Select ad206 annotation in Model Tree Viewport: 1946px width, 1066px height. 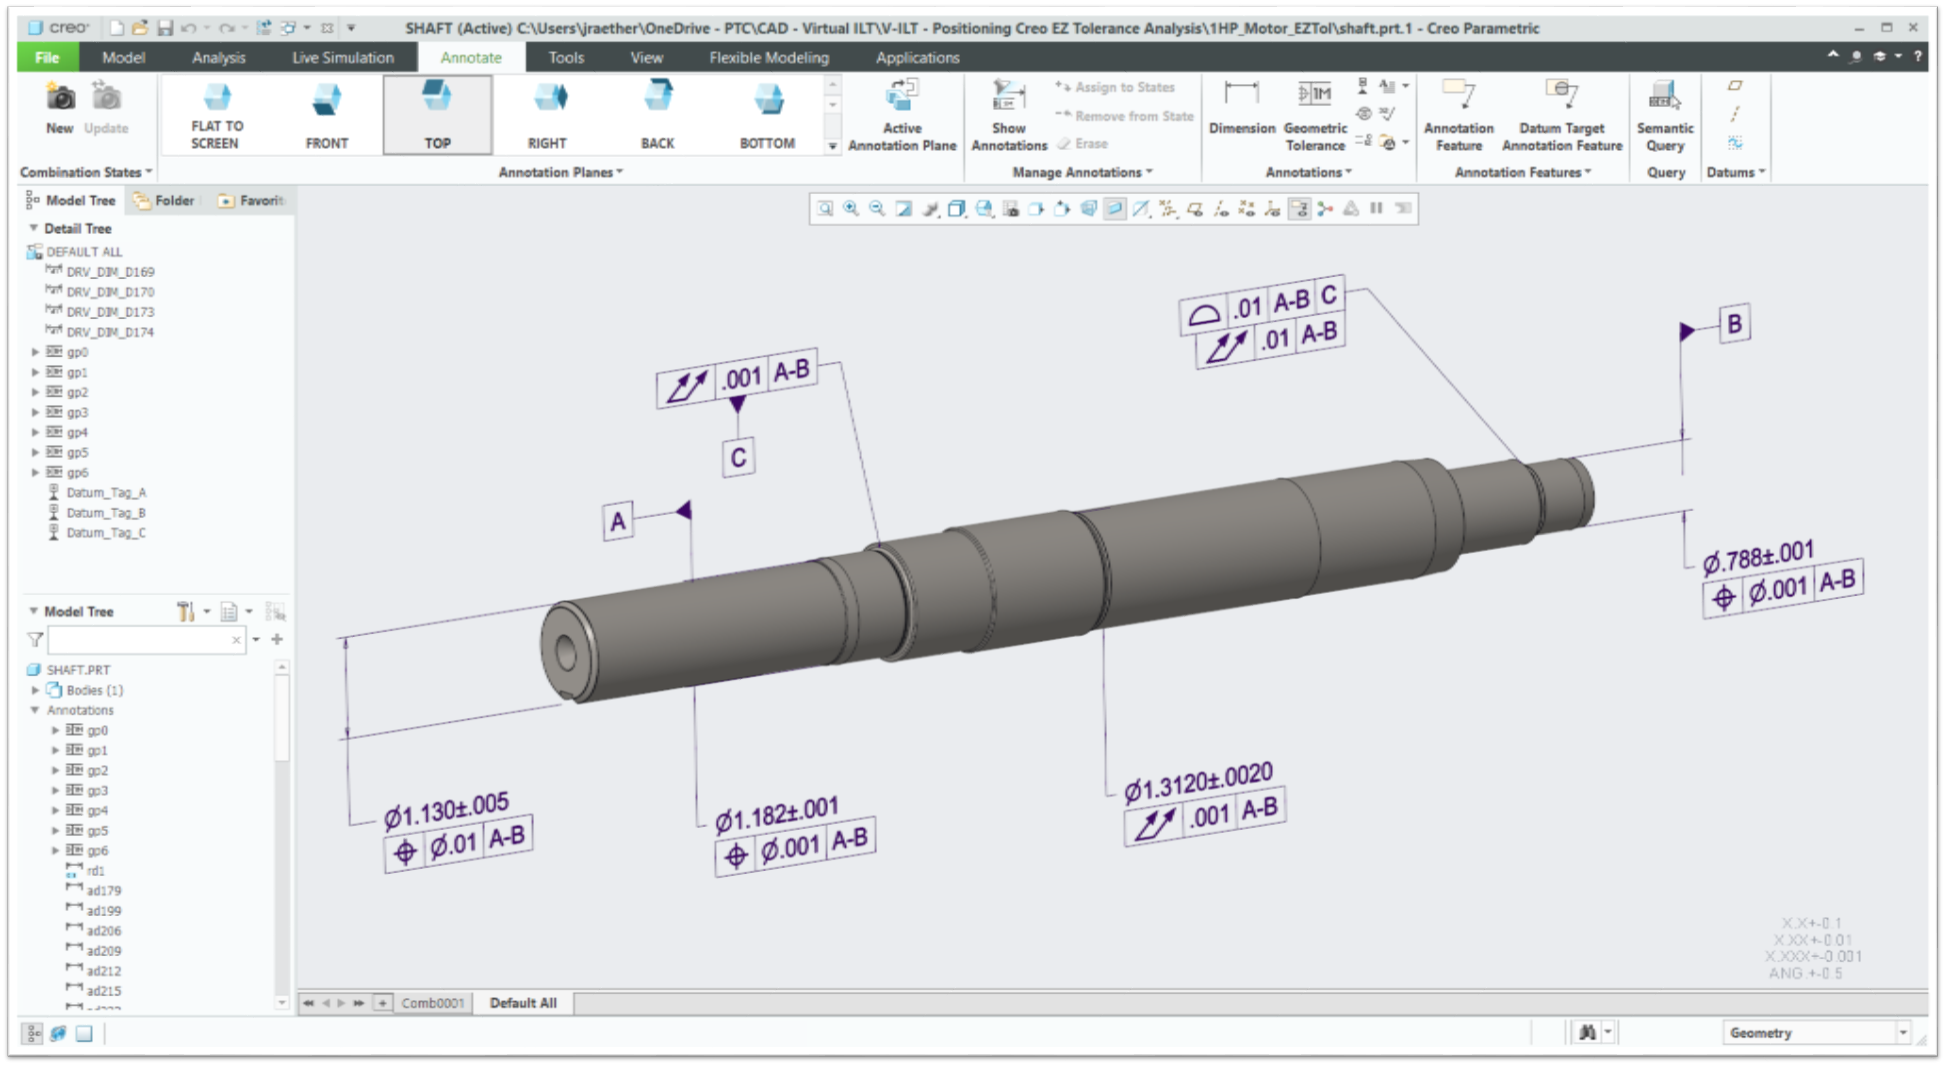coord(103,930)
